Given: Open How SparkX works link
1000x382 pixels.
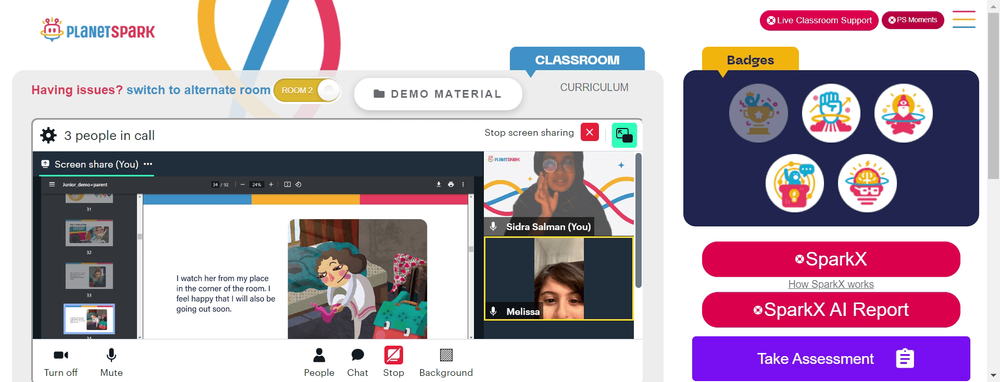Looking at the screenshot, I should click(x=831, y=284).
